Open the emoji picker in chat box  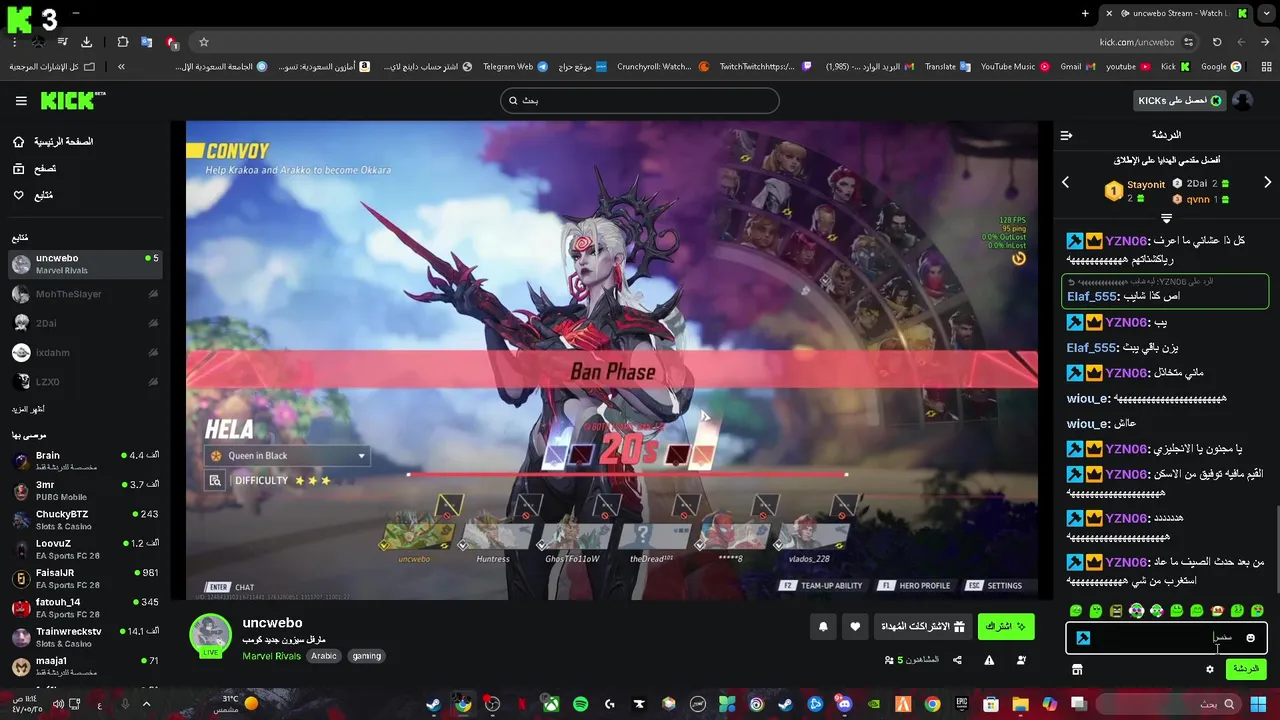(1250, 638)
